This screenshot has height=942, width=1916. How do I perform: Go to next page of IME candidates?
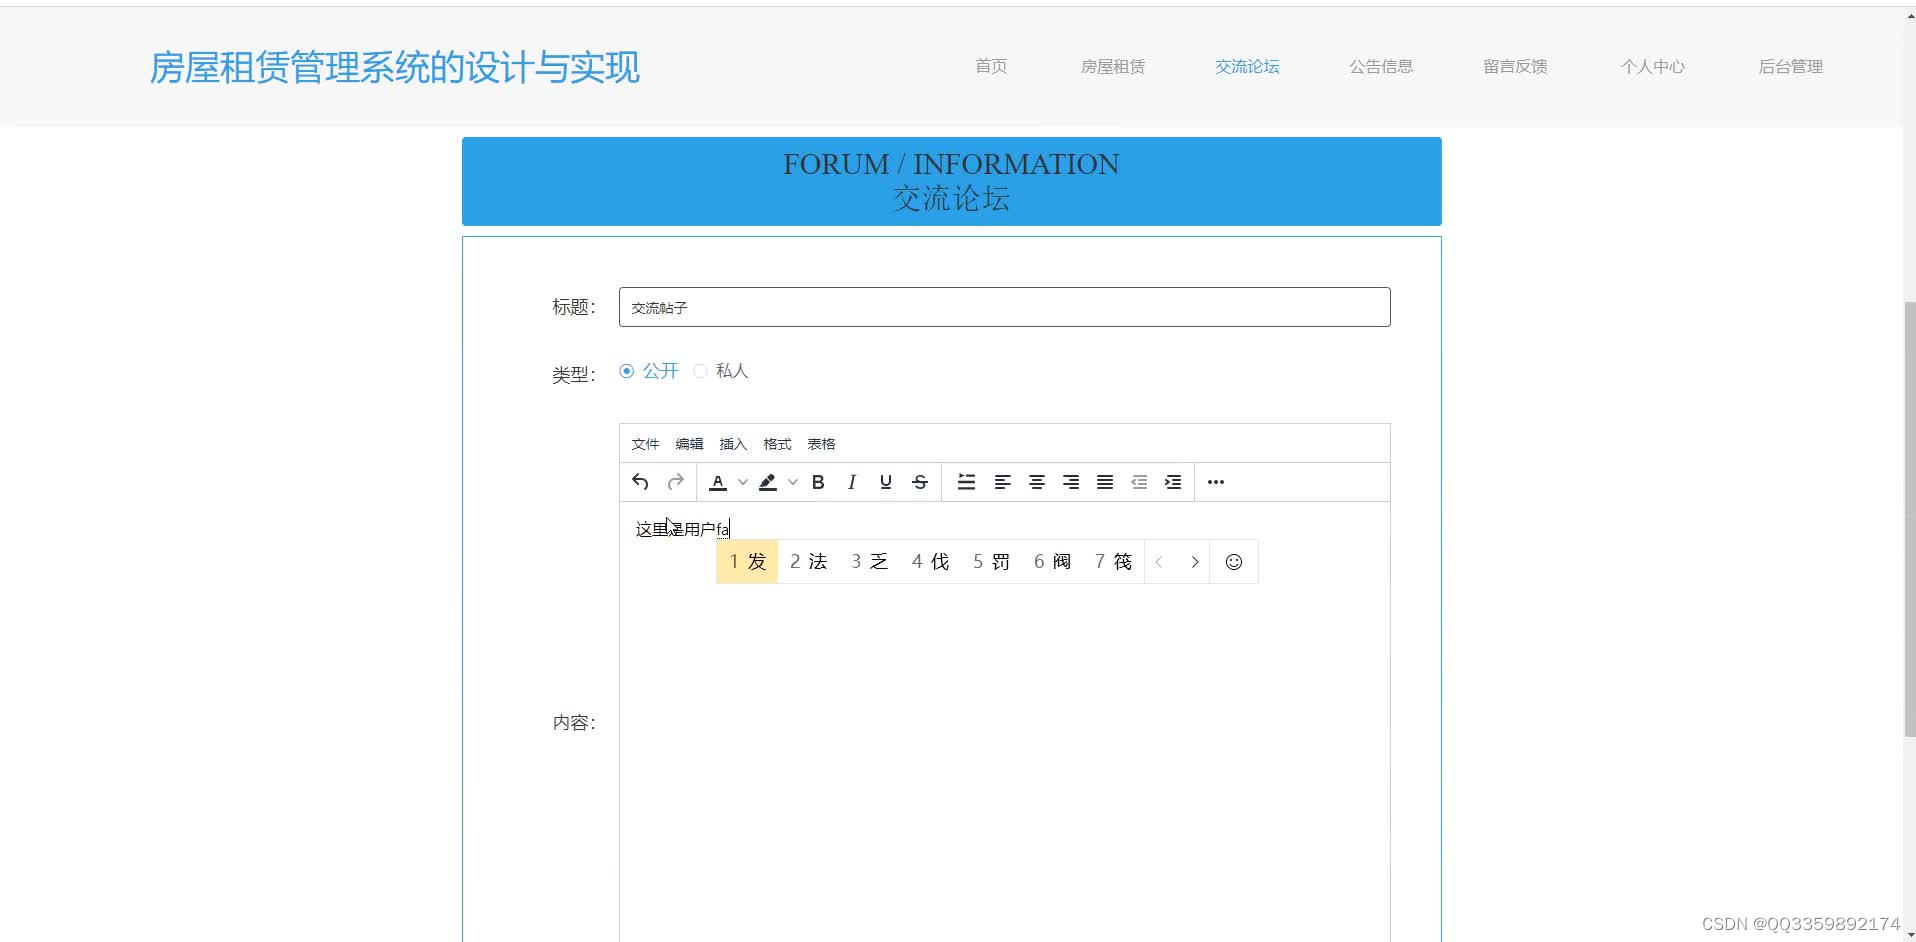tap(1195, 562)
